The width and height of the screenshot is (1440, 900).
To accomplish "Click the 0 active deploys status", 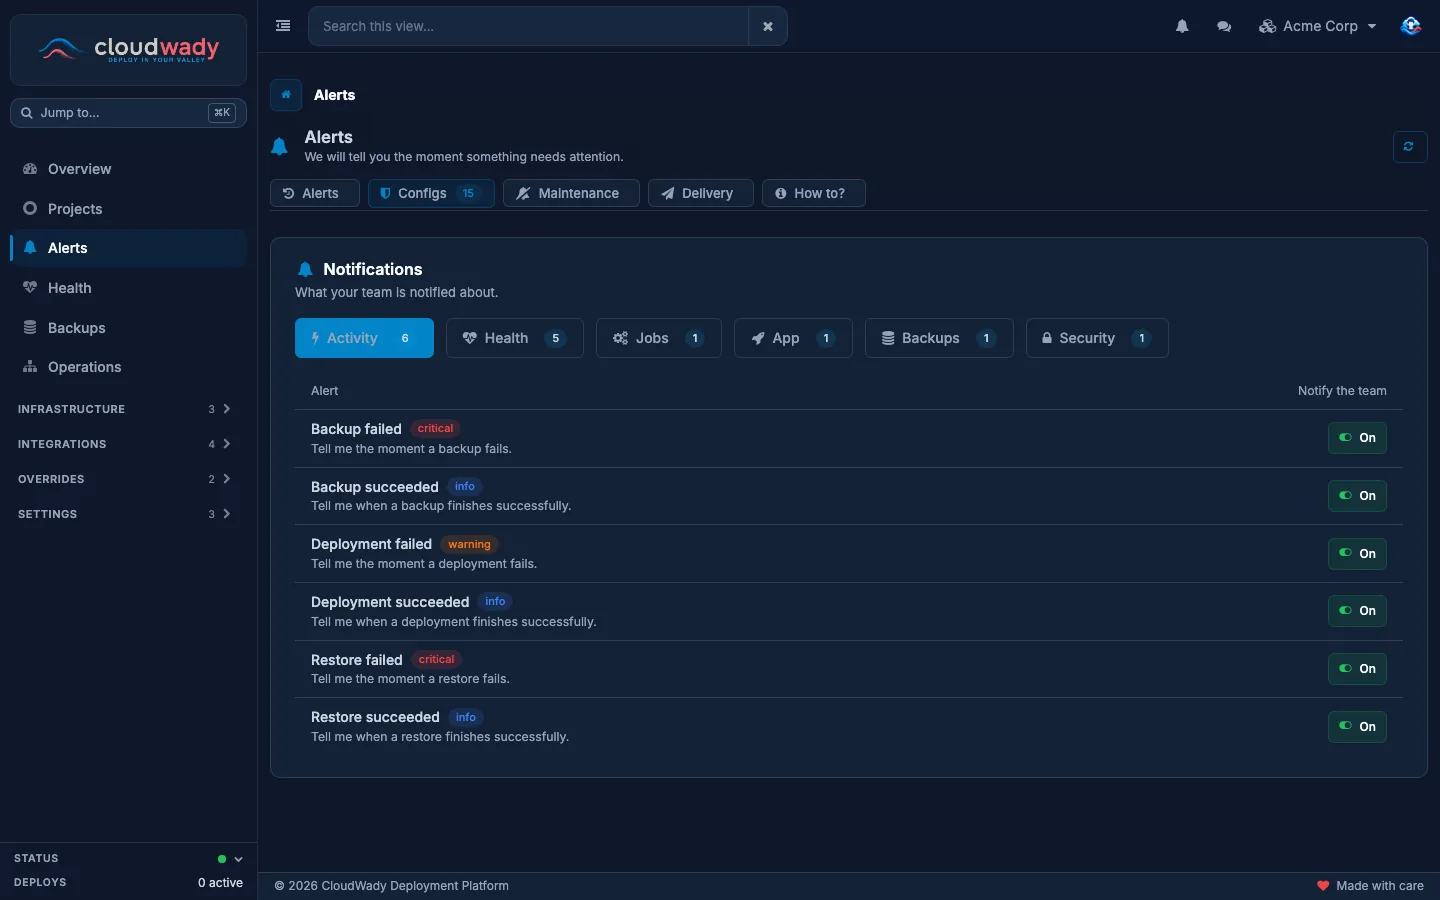I will pos(220,883).
